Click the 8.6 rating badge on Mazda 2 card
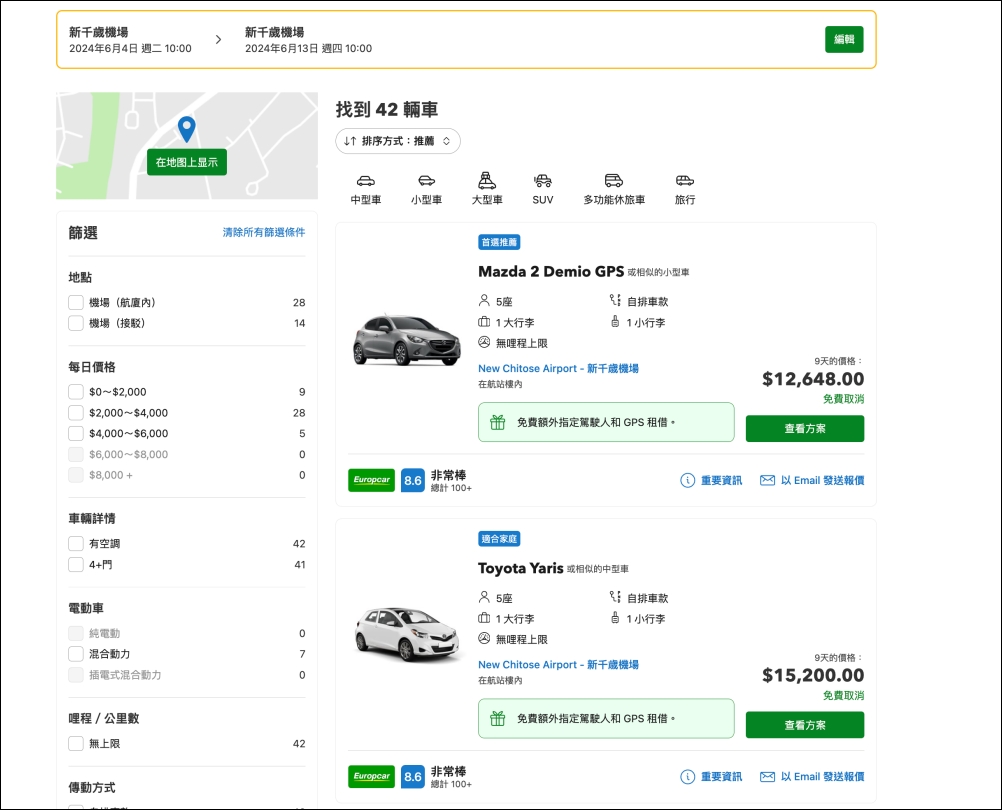 coord(413,480)
